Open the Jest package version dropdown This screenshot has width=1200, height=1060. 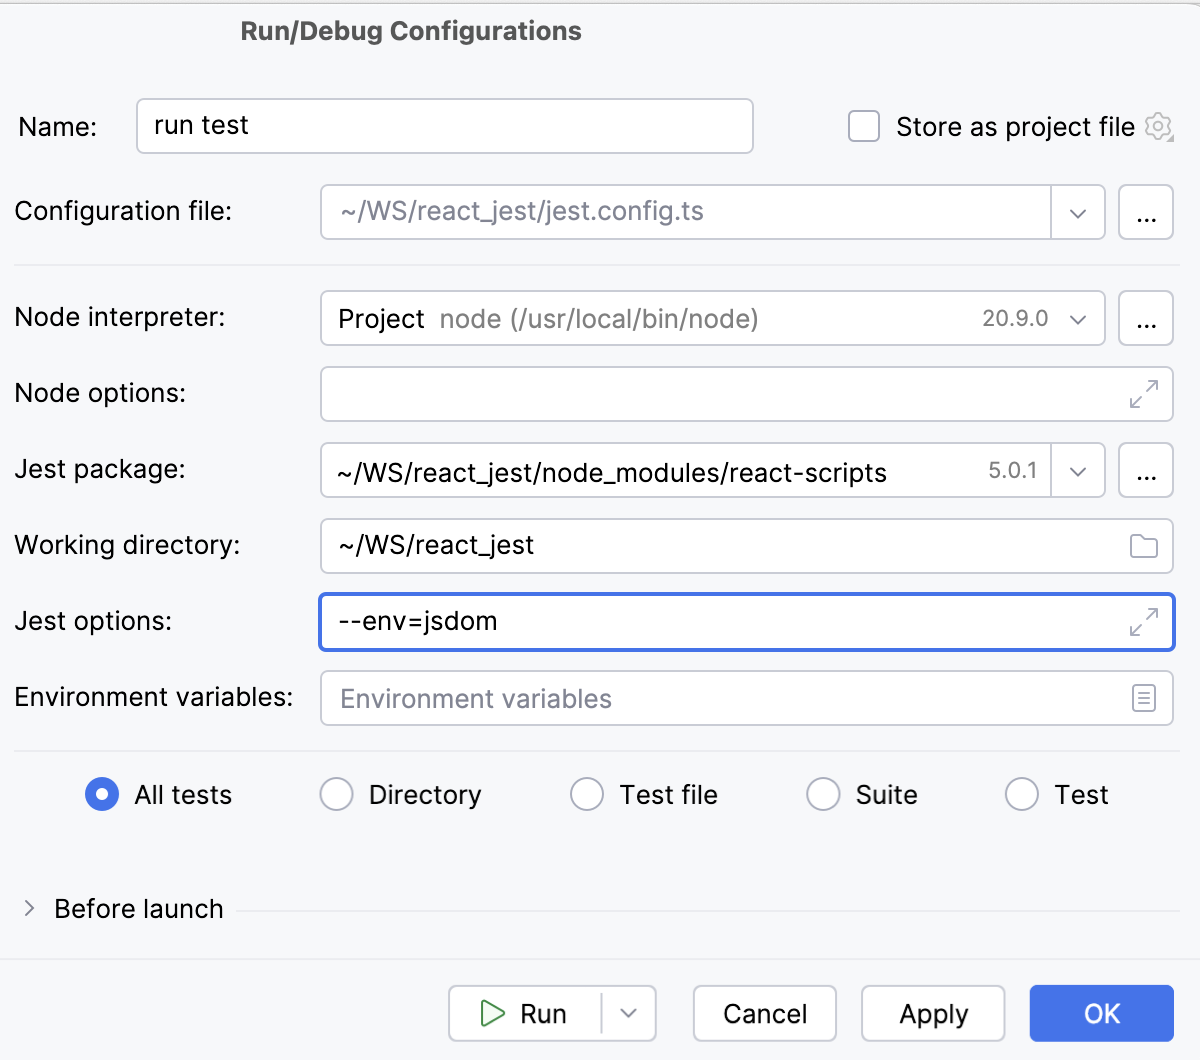pos(1078,470)
